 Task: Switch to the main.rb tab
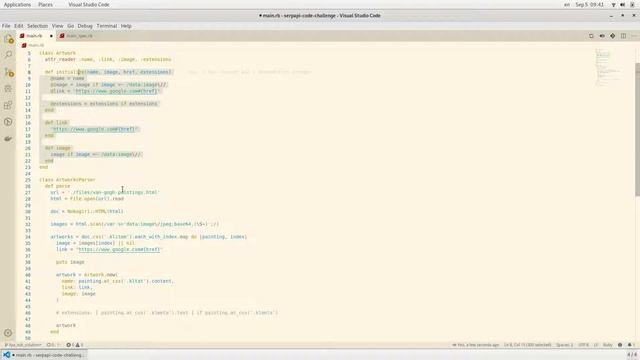[36, 36]
